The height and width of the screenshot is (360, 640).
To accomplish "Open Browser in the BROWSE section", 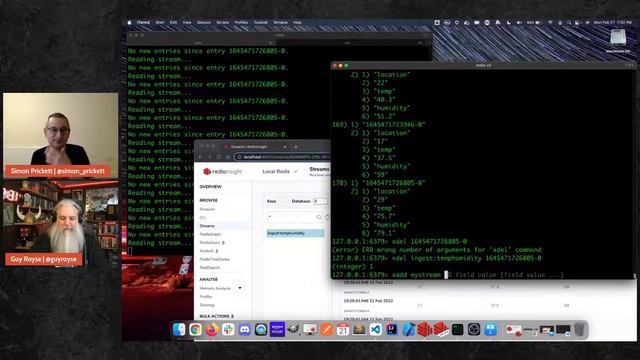I will click(207, 209).
